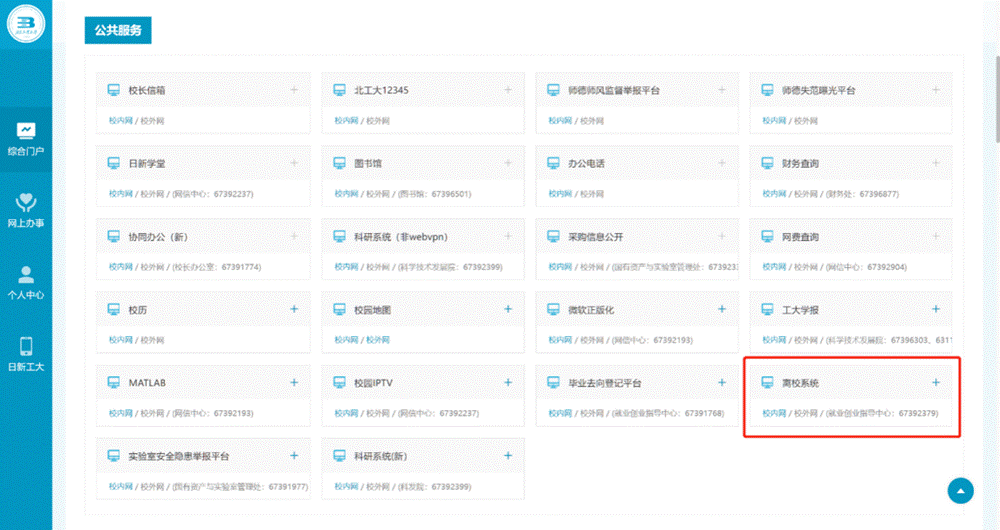Open the 微软正版化 service title

[591, 310]
